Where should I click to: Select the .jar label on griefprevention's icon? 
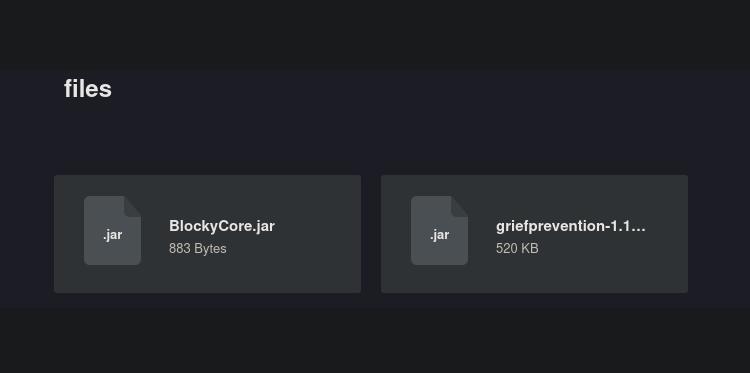(x=439, y=235)
